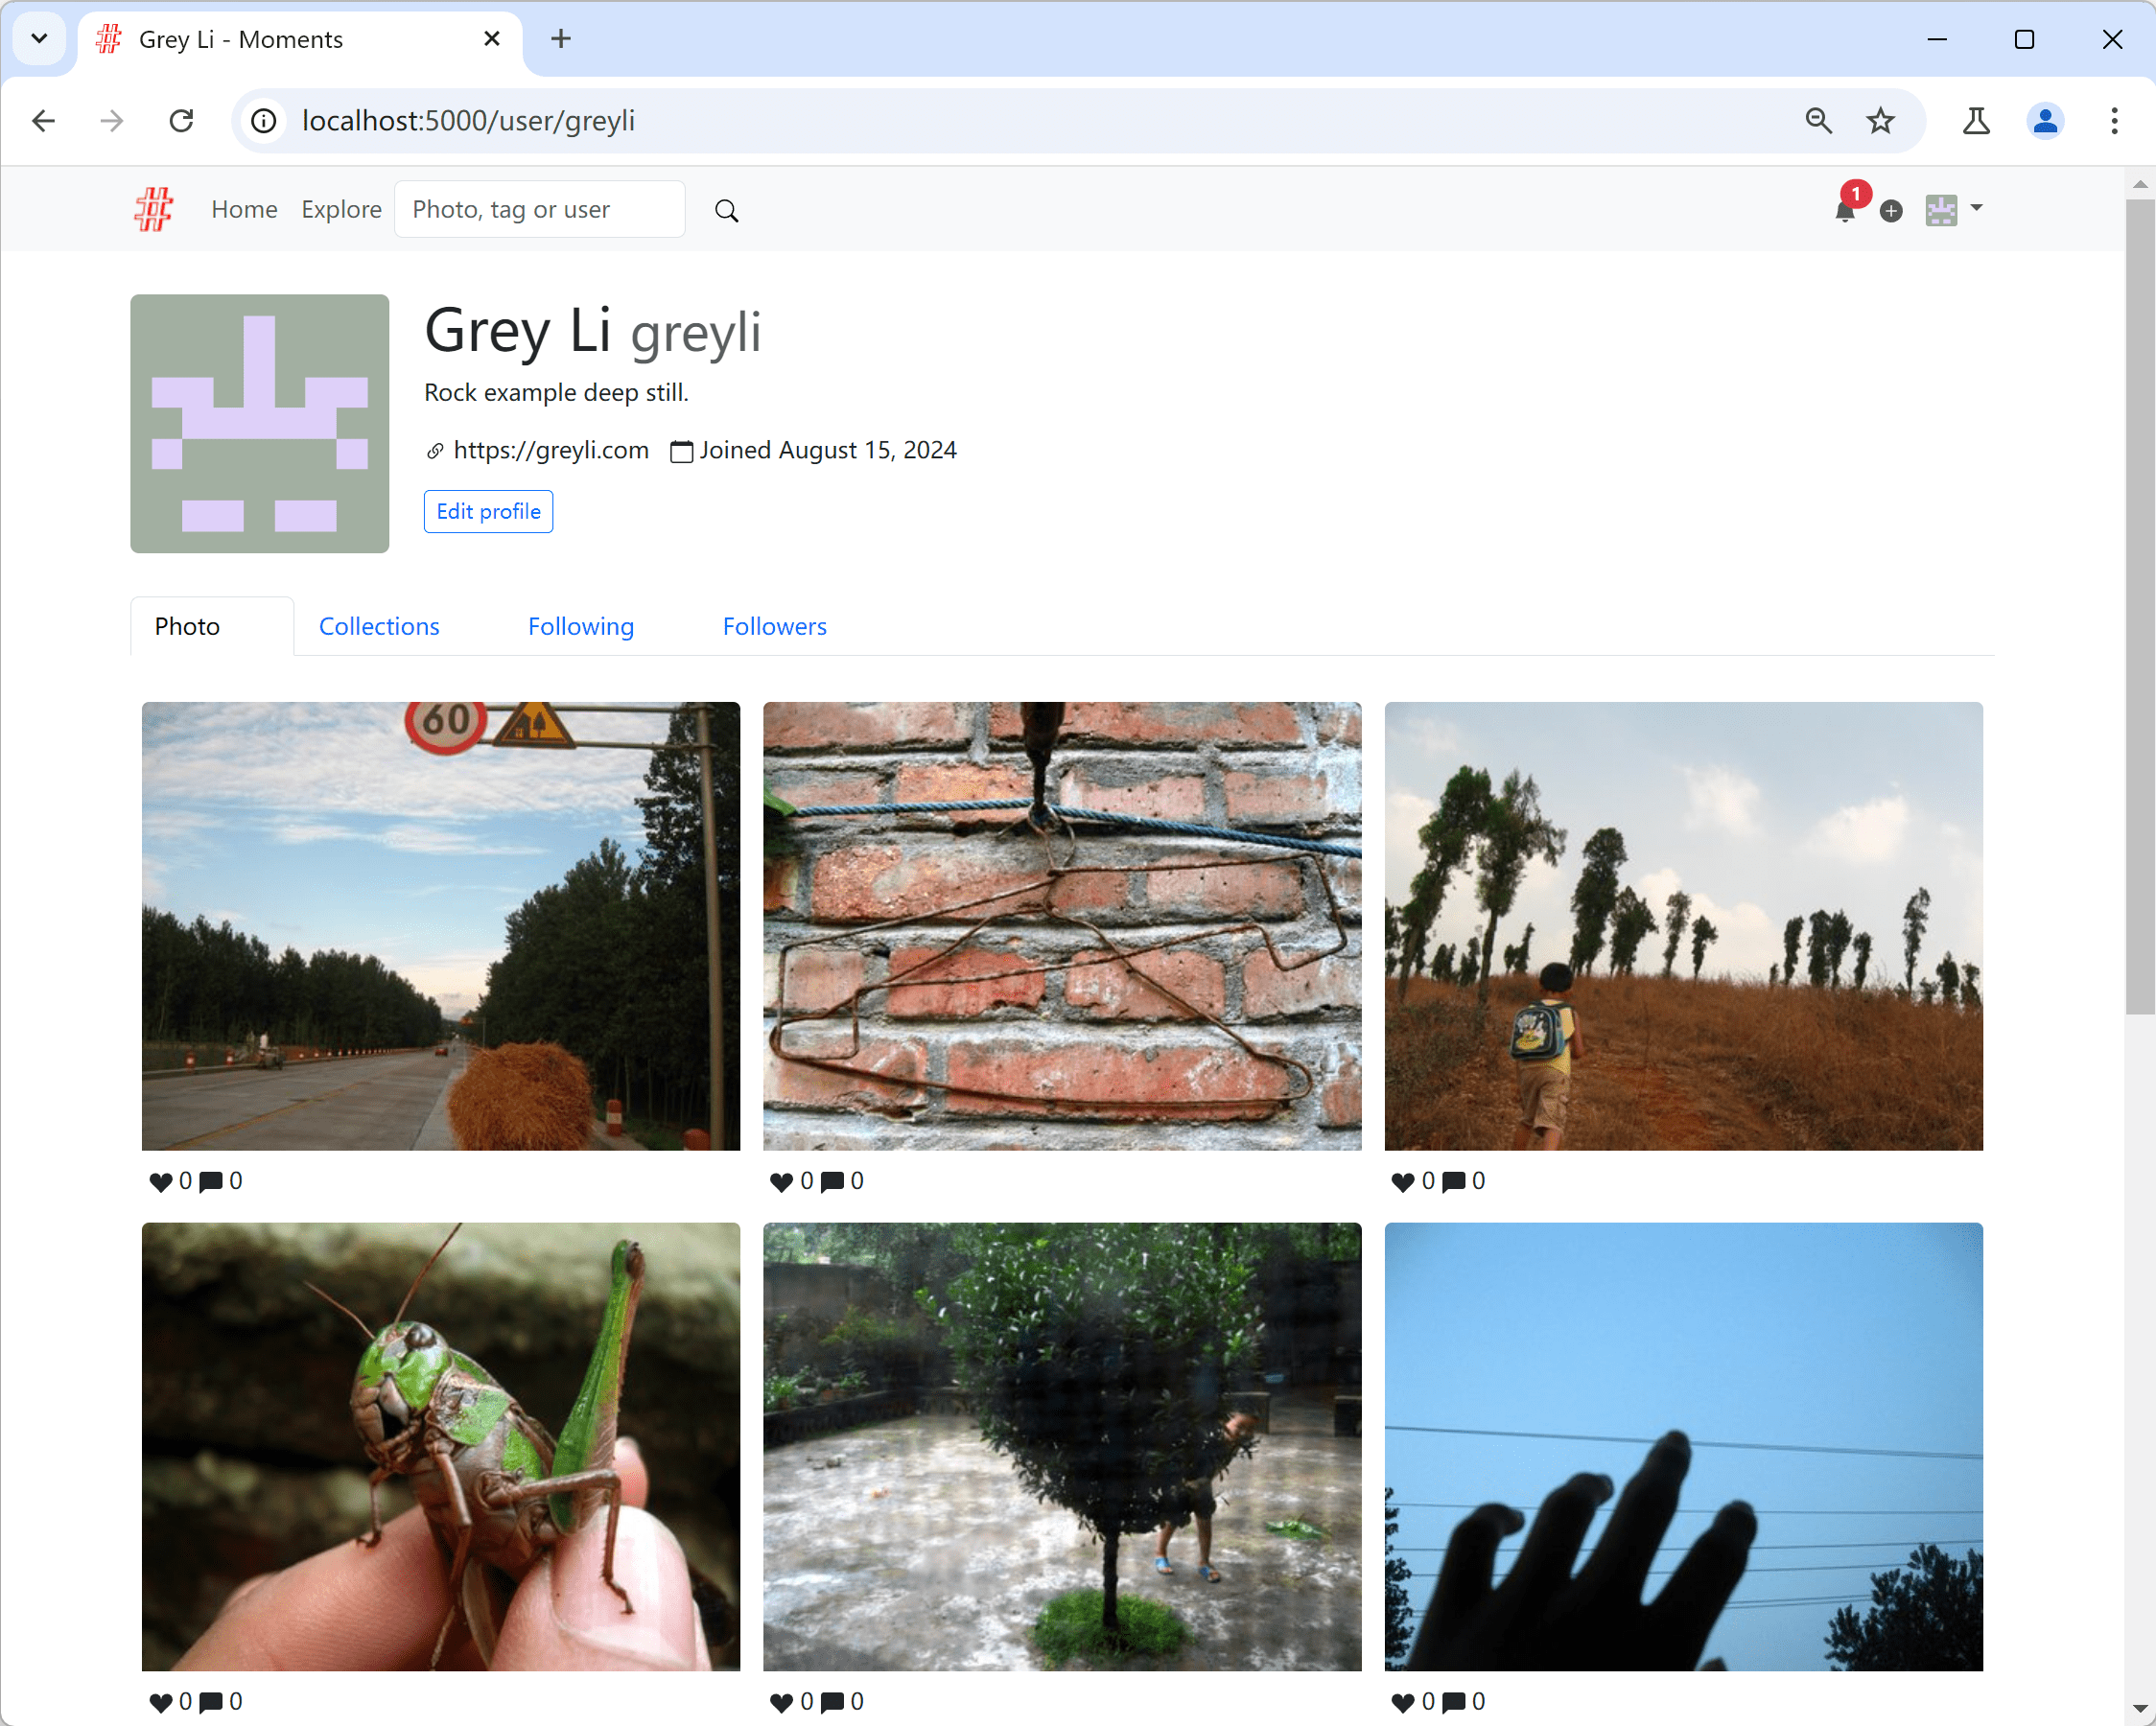Click the upload plus icon
Viewport: 2156px width, 1726px height.
point(1890,211)
